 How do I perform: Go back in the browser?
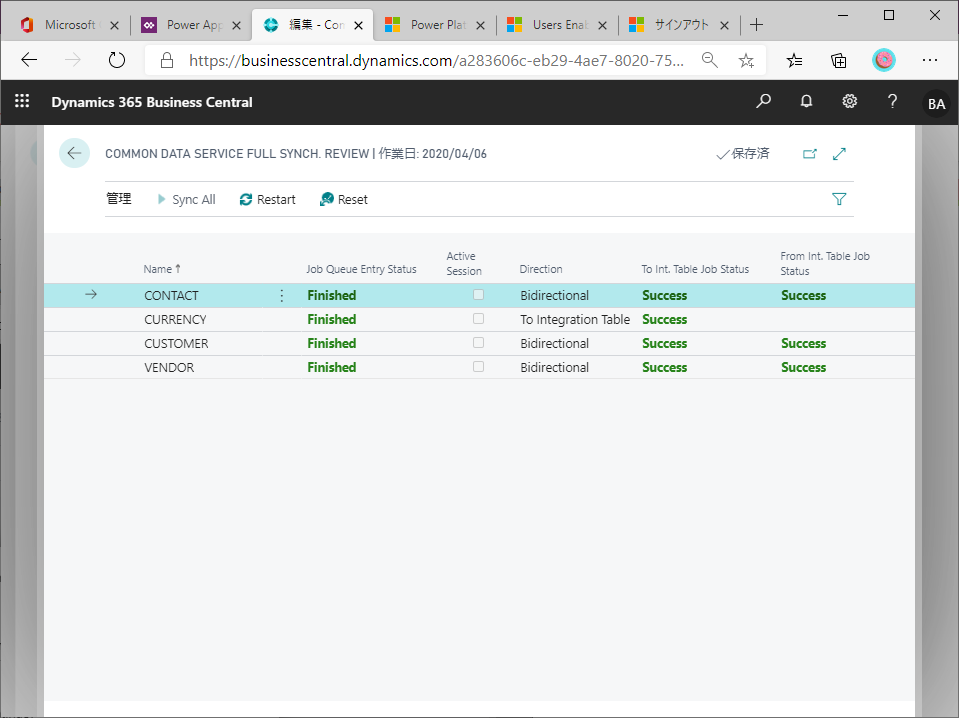29,60
